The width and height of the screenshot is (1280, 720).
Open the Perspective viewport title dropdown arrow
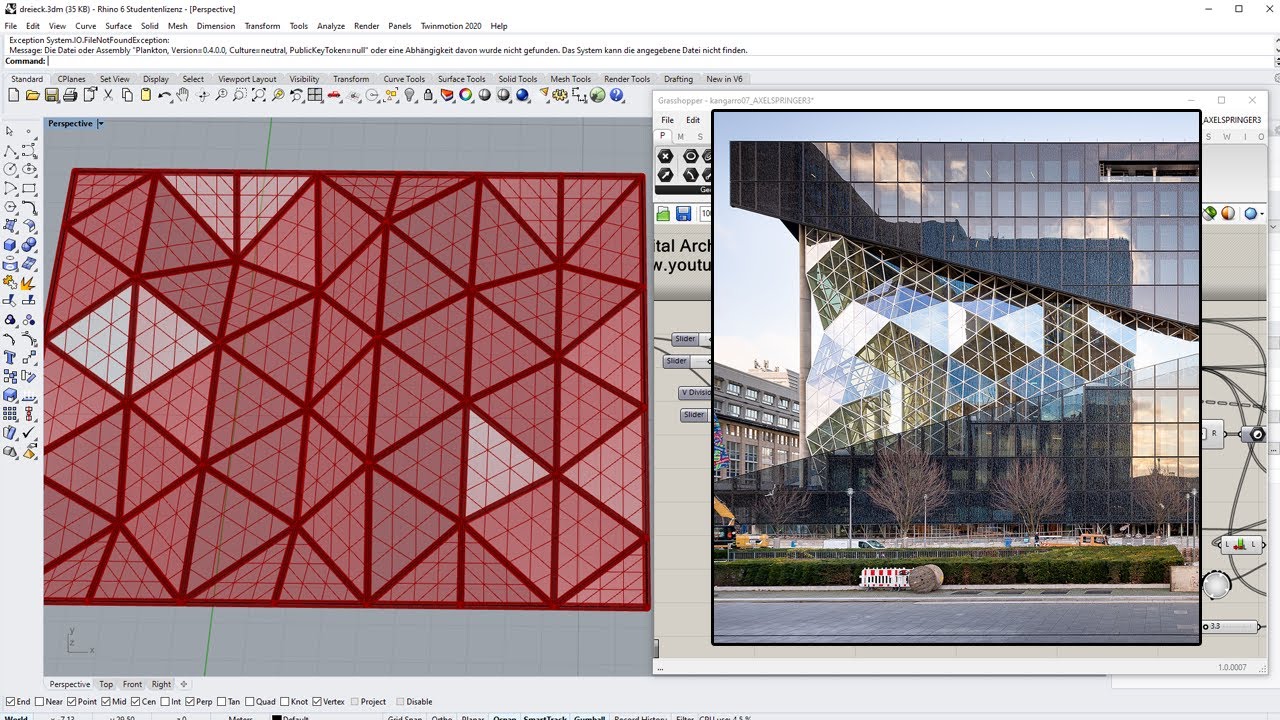click(x=100, y=124)
